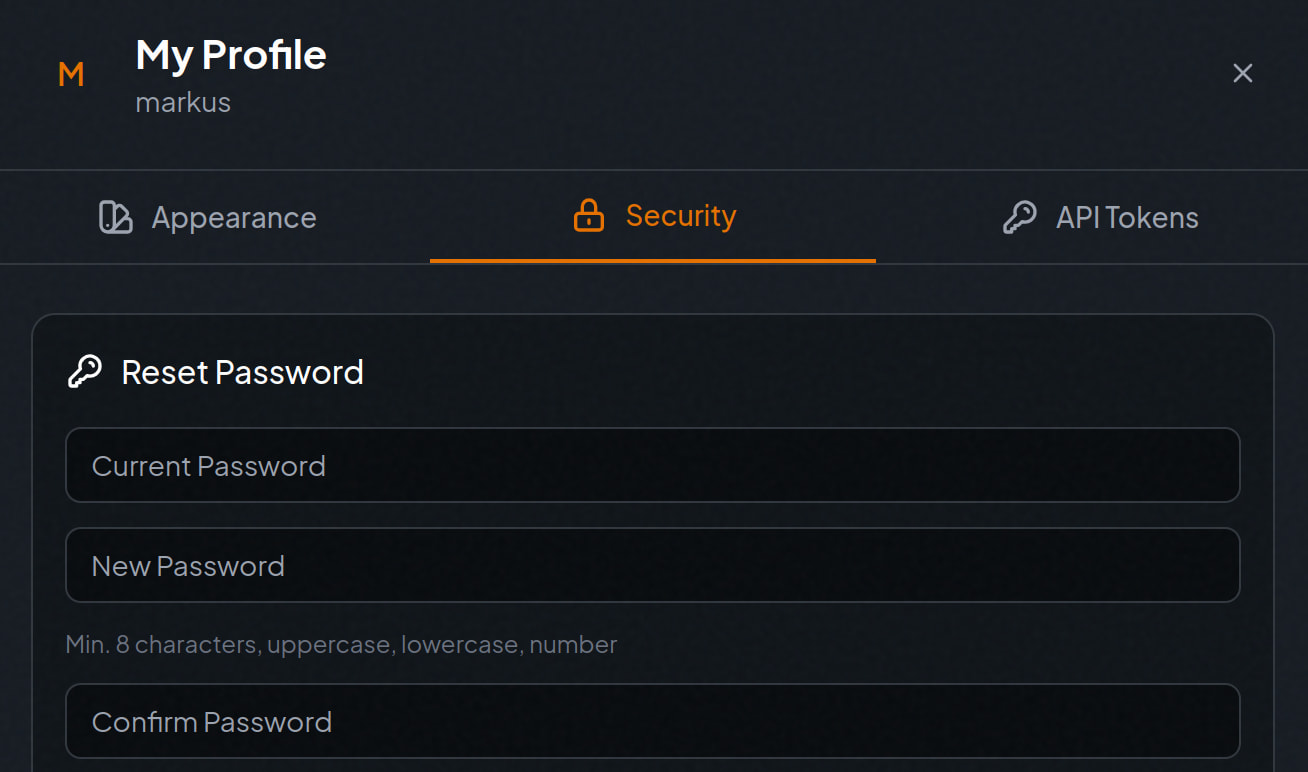Click the orange M avatar icon
Viewport: 1308px width, 772px height.
(x=71, y=74)
